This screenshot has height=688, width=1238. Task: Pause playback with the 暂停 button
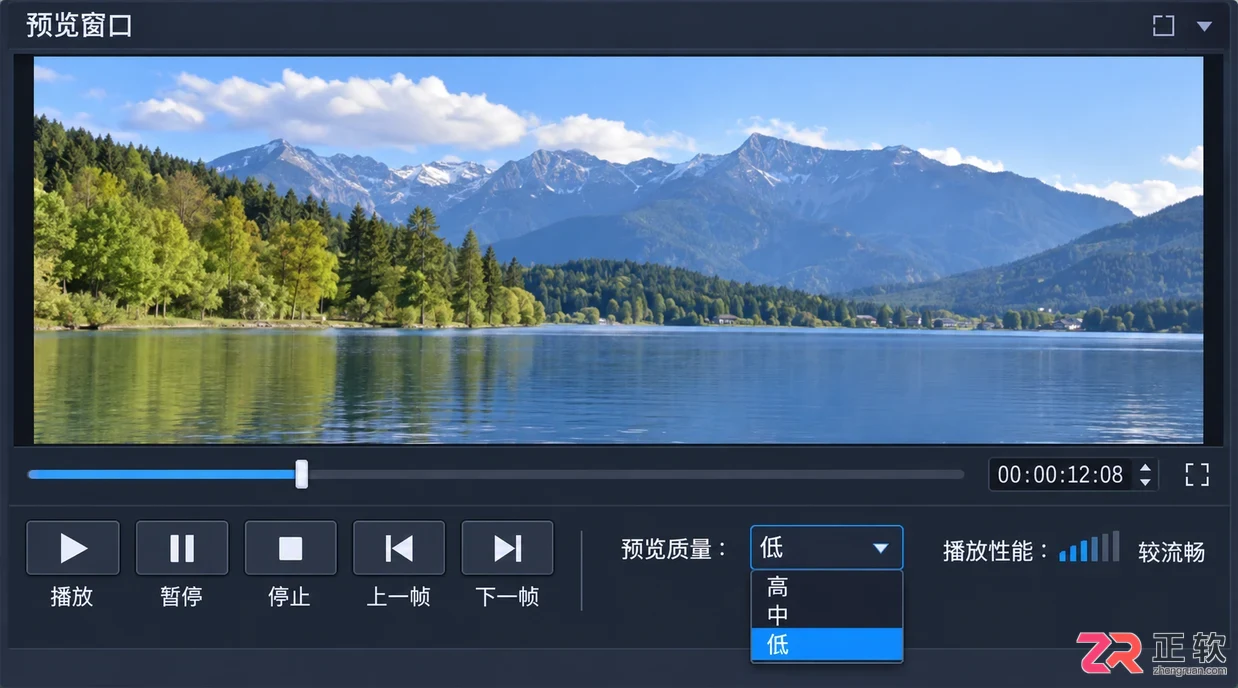click(x=182, y=548)
